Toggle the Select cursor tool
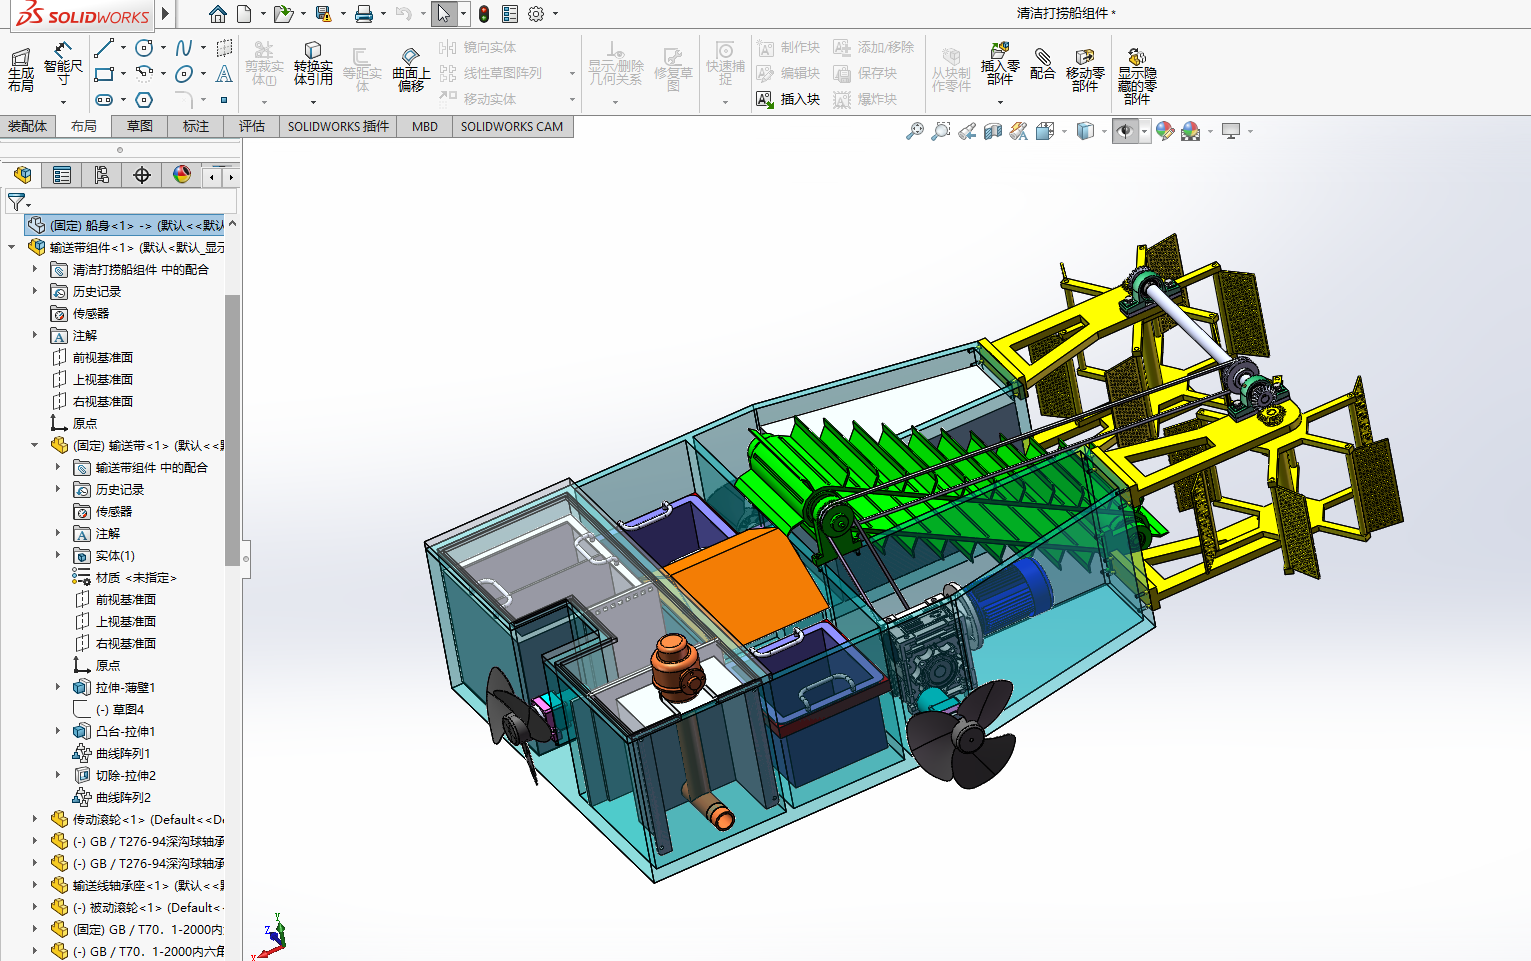The height and width of the screenshot is (961, 1531). (444, 14)
